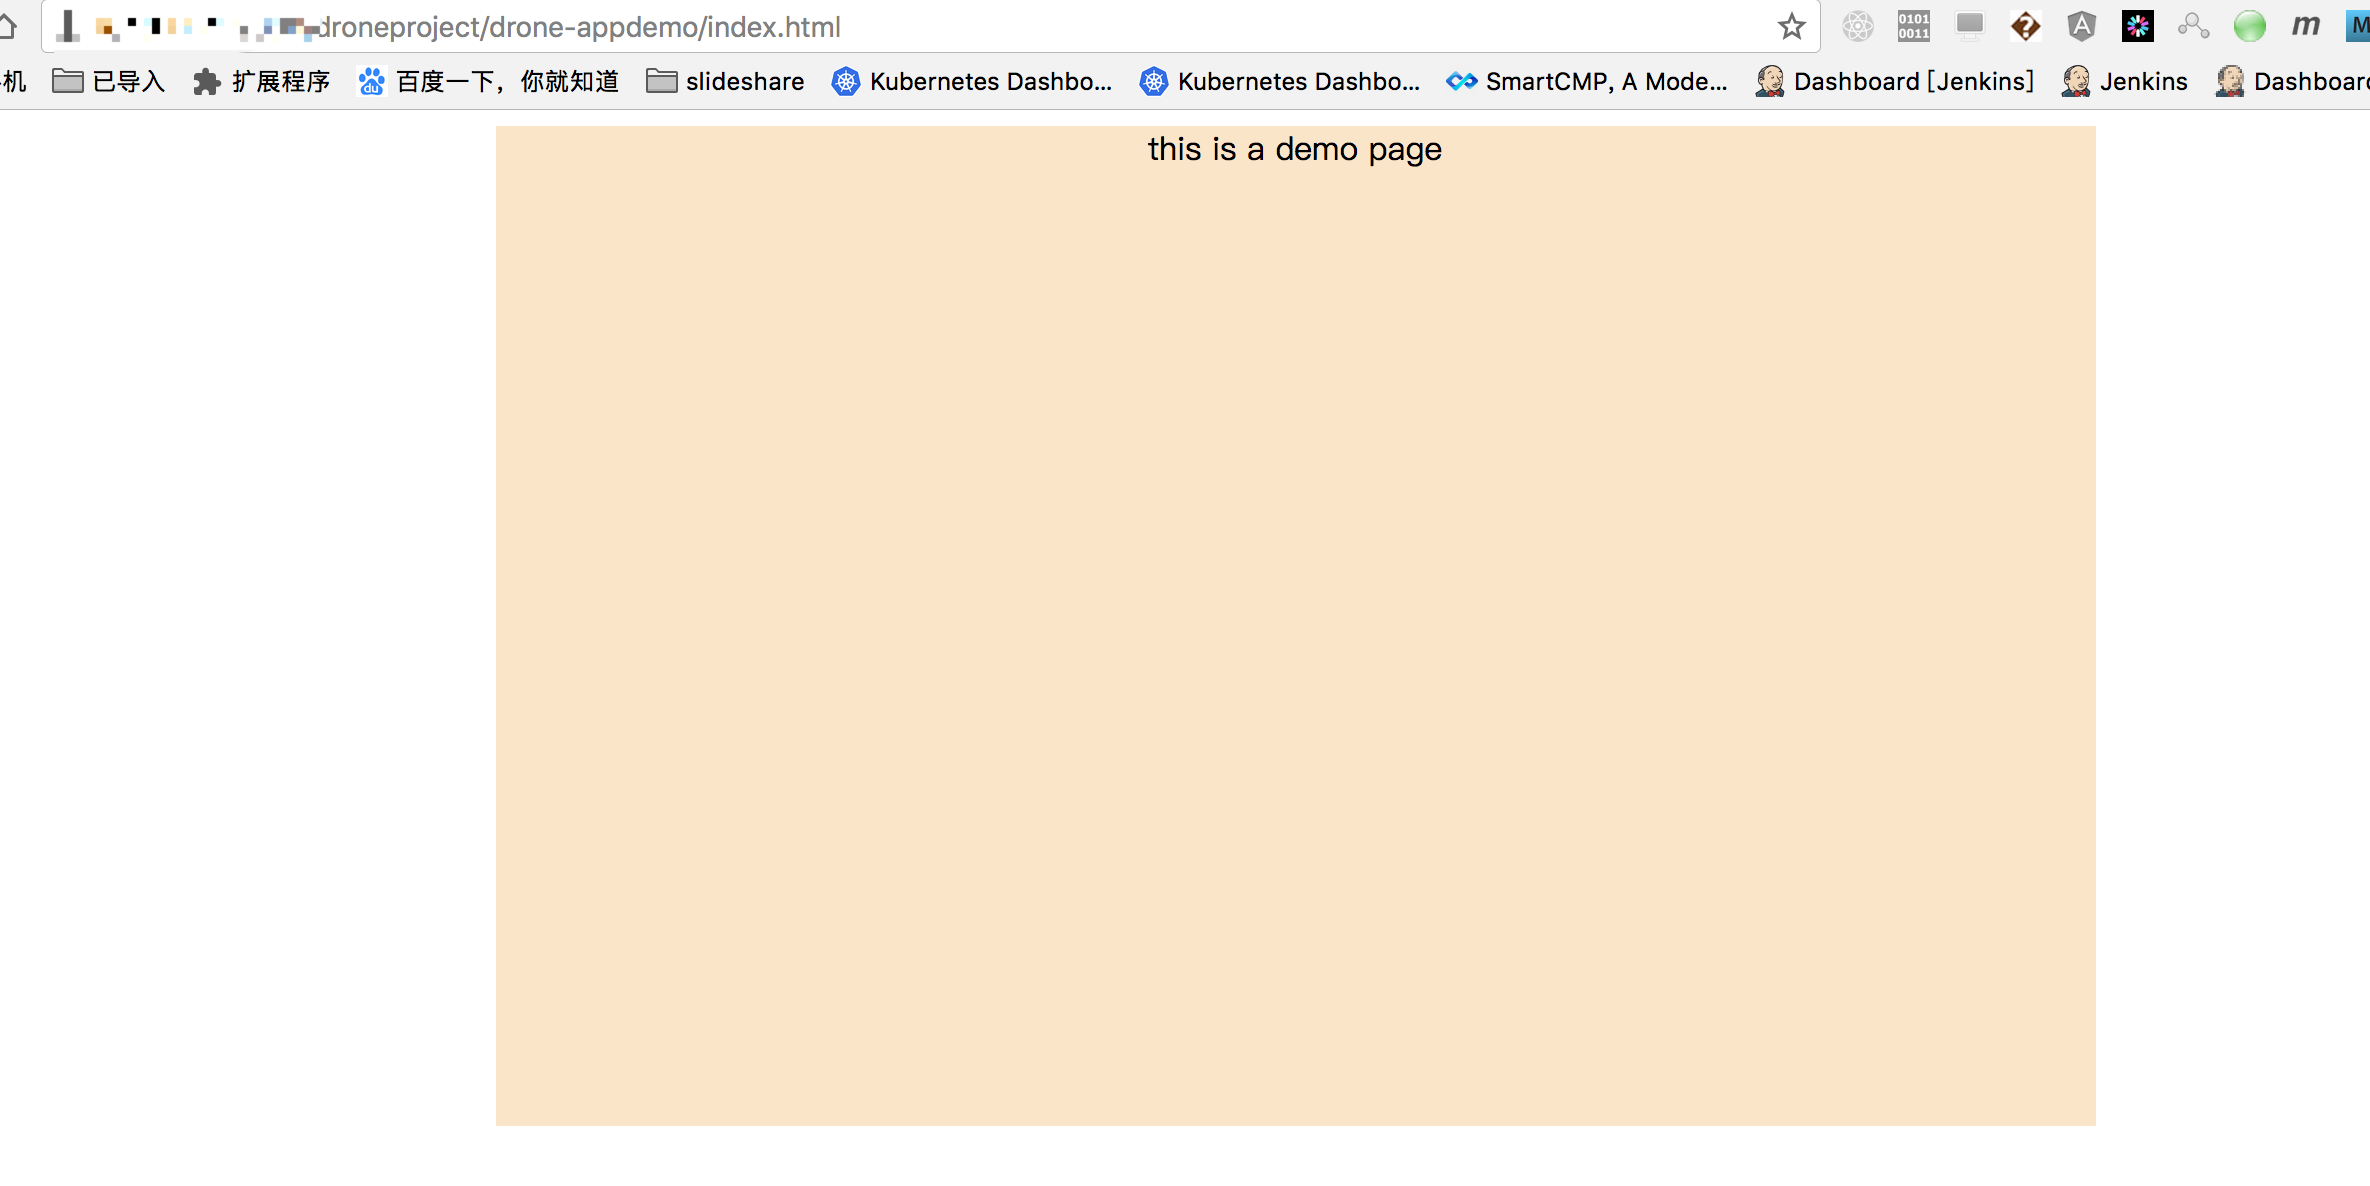The image size is (2370, 1186).
Task: Click the italic m extension icon
Action: (2305, 27)
